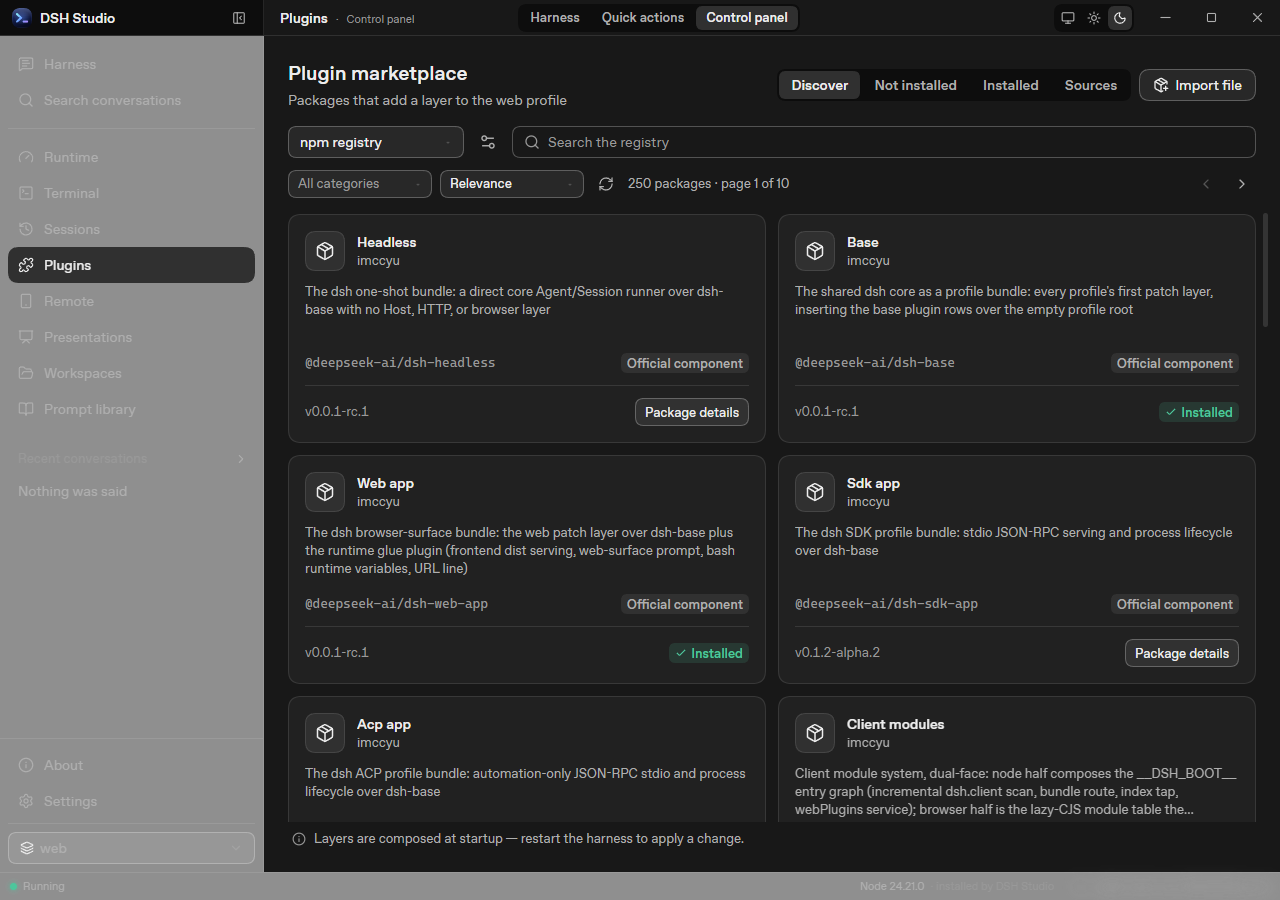
Task: Open the Terminal section
Action: tap(131, 193)
